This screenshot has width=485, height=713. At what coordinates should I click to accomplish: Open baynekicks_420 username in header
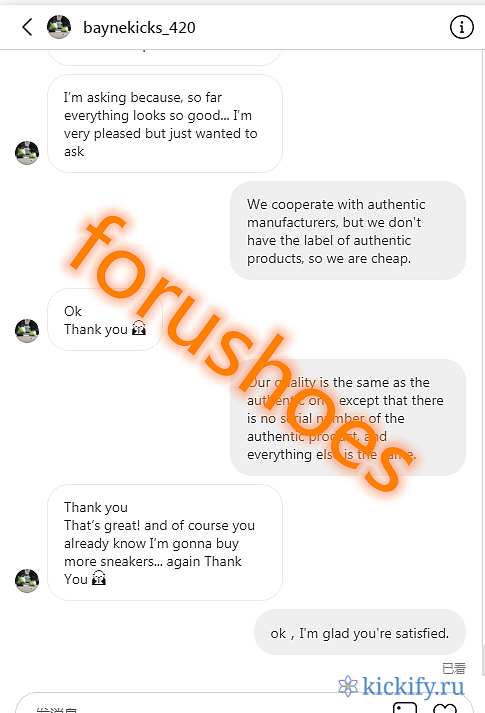139,28
